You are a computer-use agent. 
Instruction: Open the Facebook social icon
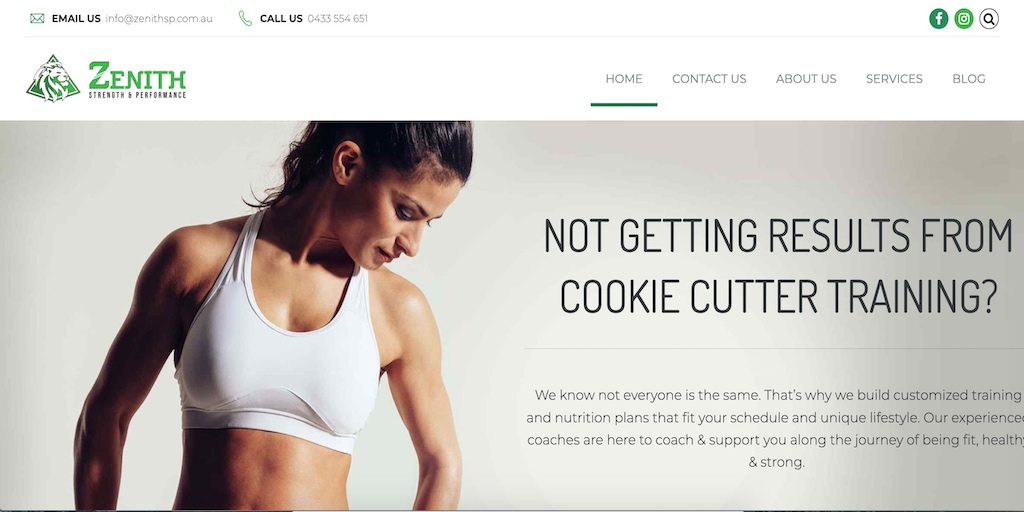click(938, 18)
